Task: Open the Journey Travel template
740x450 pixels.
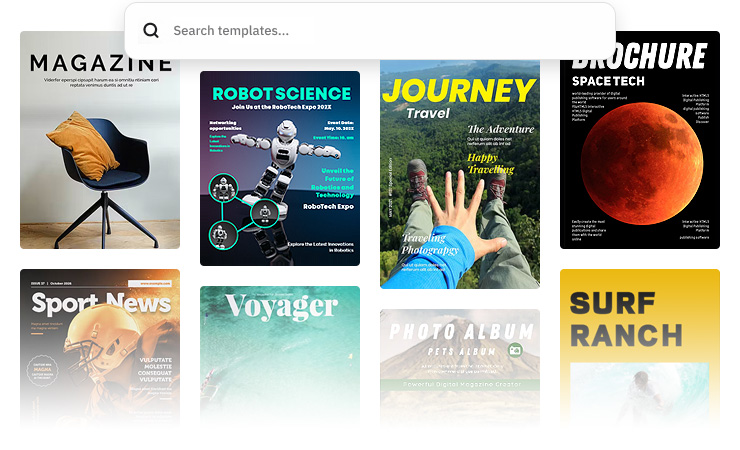Action: 460,174
